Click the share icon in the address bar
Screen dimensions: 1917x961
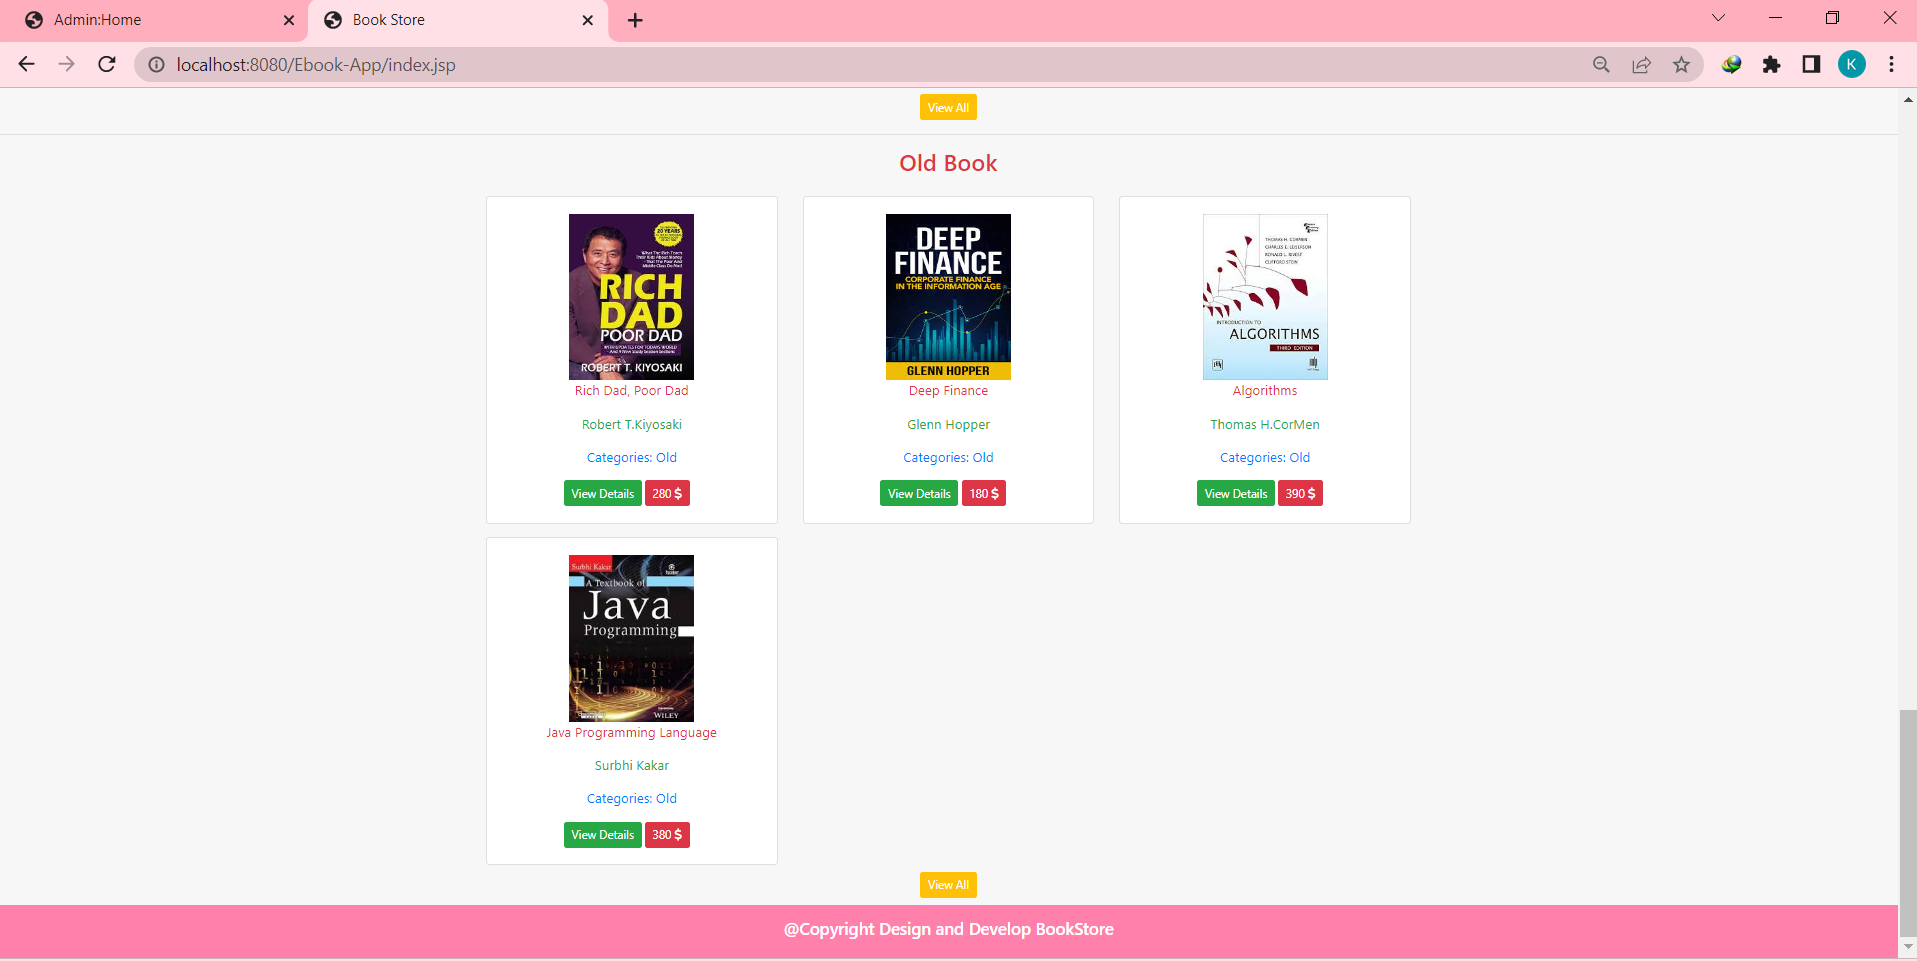click(1641, 64)
